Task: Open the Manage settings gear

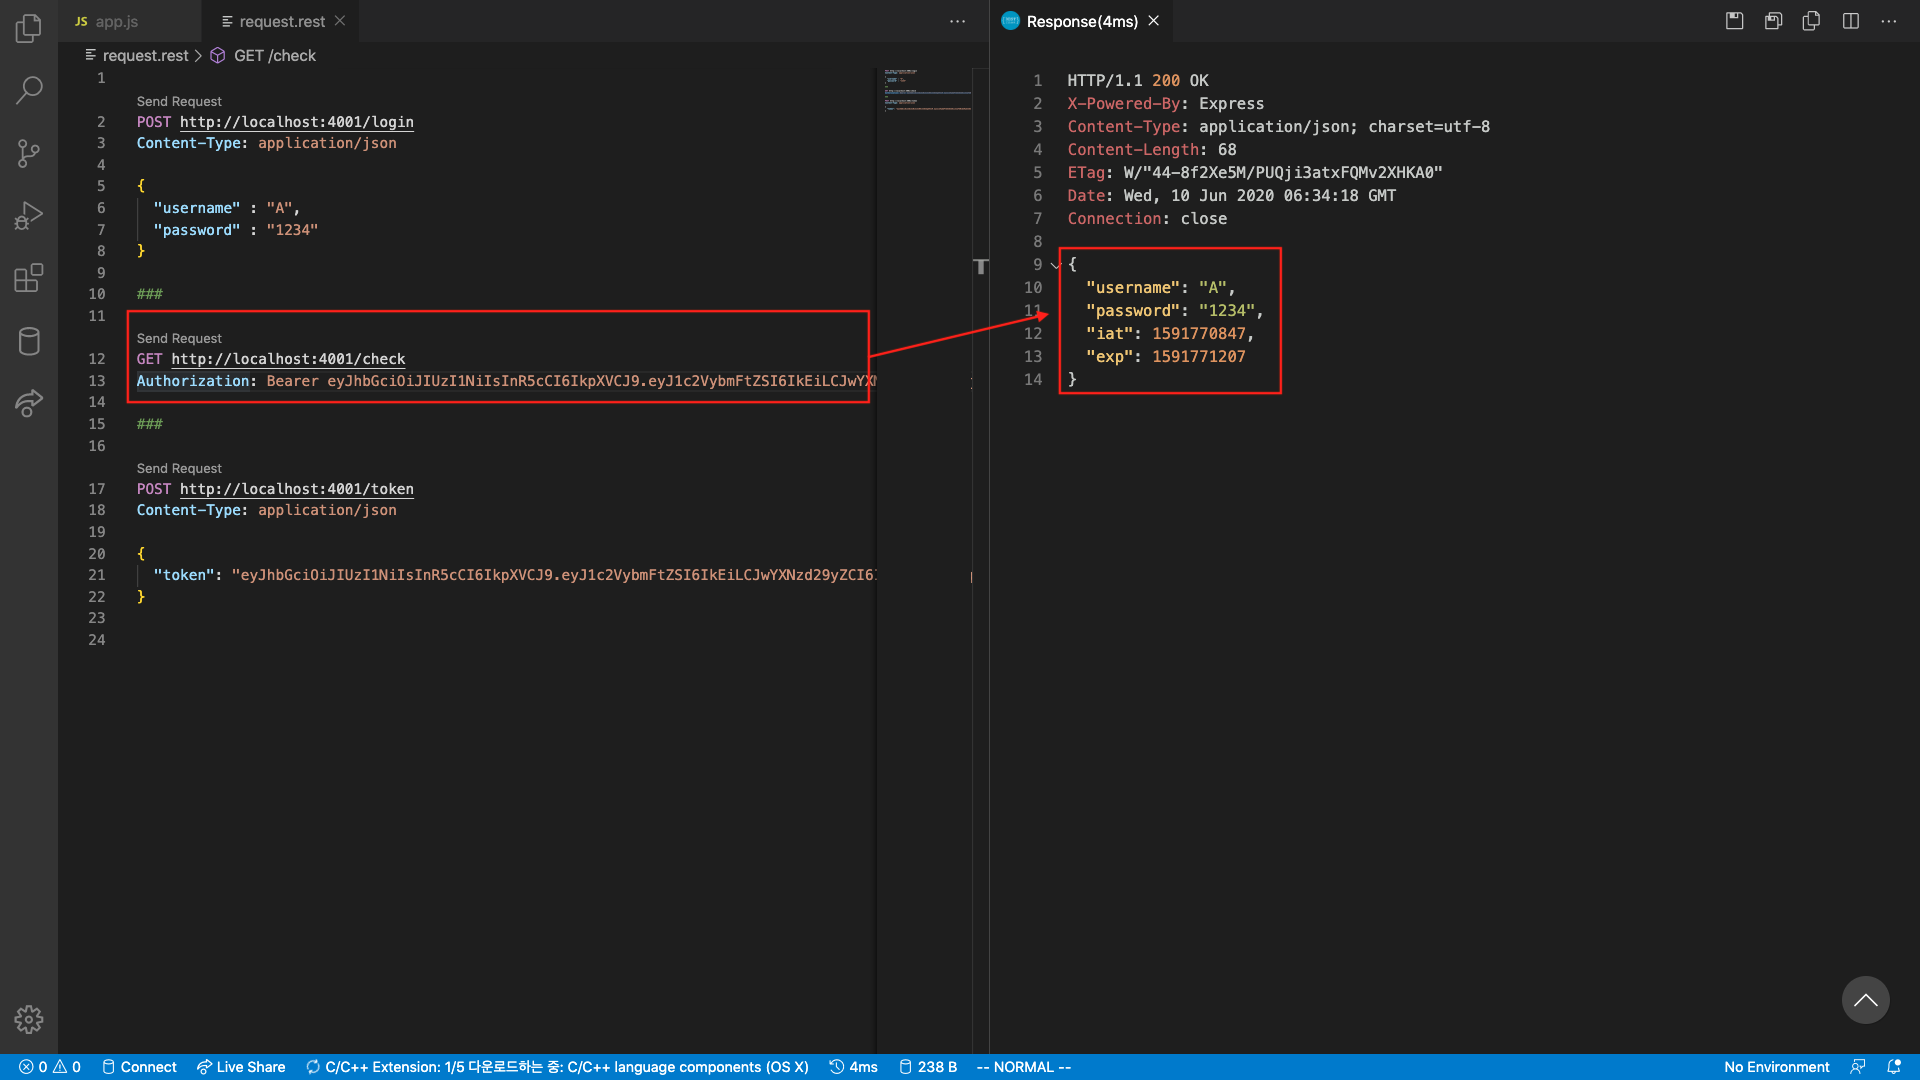Action: (29, 1019)
